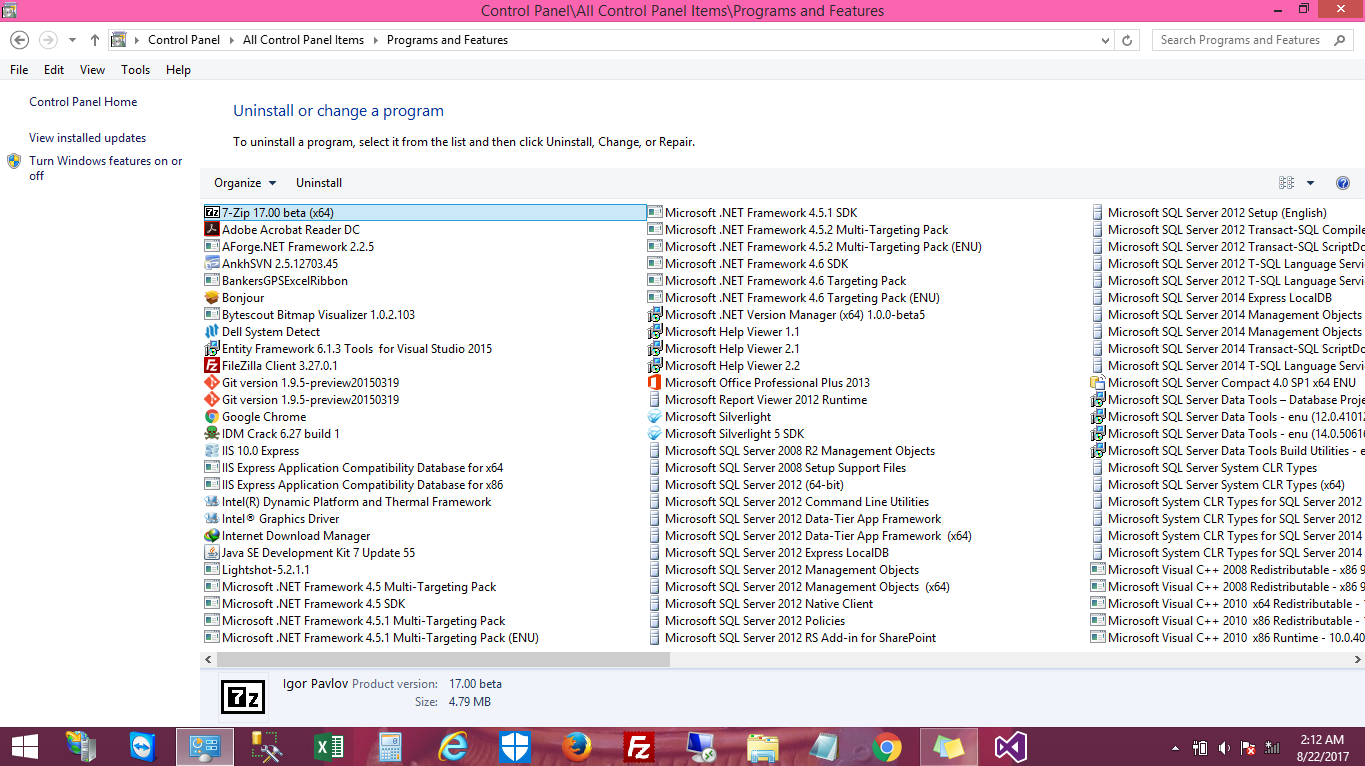The image size is (1365, 766).
Task: Open the View menu
Action: tap(92, 70)
